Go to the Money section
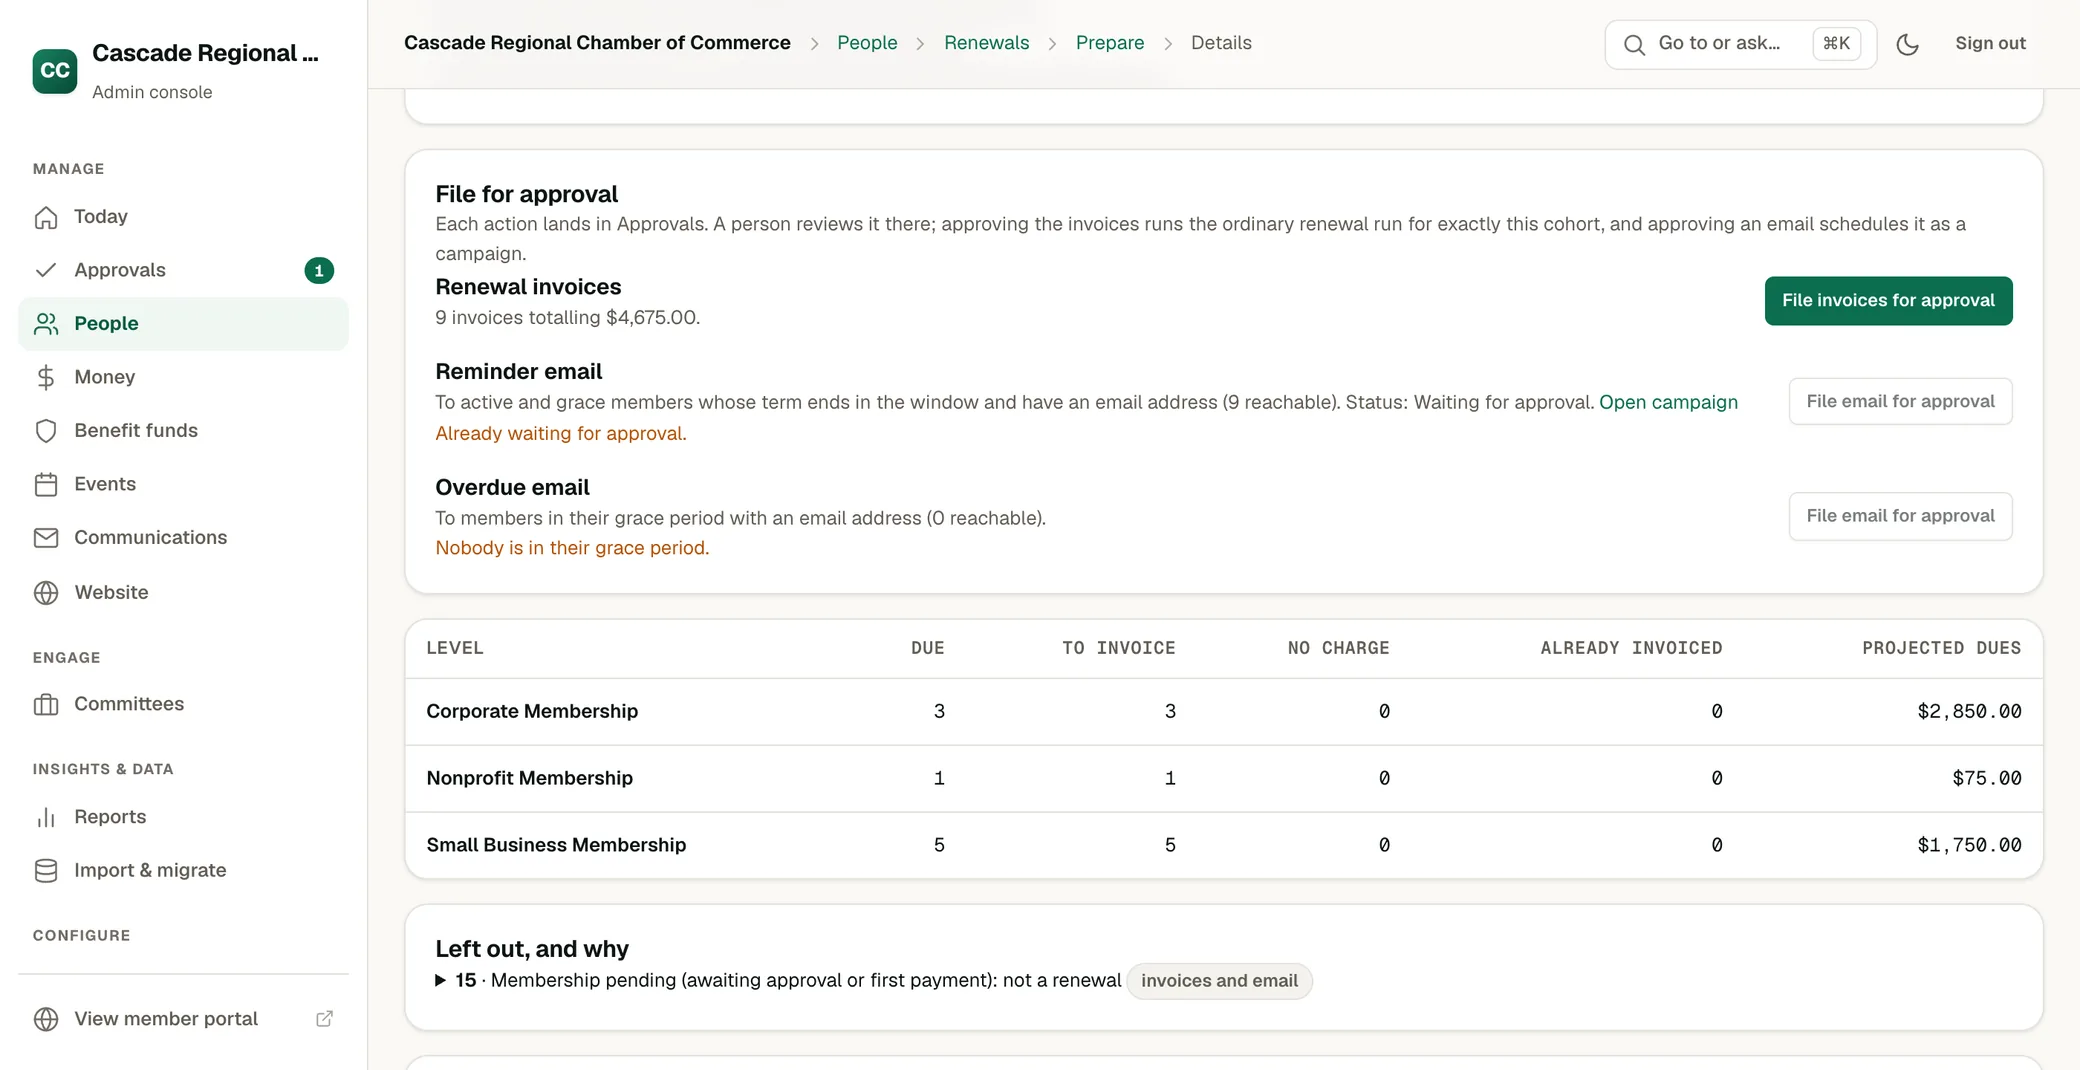The image size is (2080, 1070). click(x=183, y=377)
